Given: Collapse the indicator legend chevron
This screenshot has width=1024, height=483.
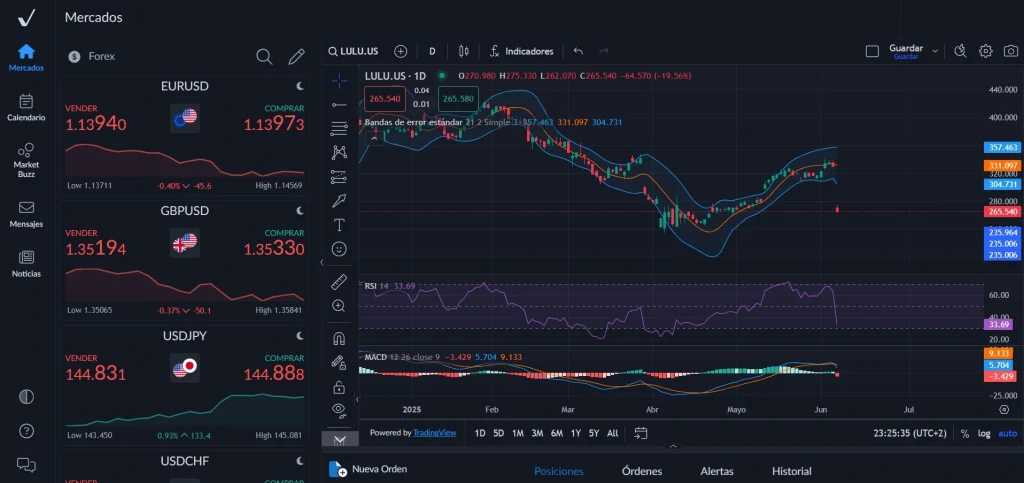Looking at the screenshot, I should point(374,138).
